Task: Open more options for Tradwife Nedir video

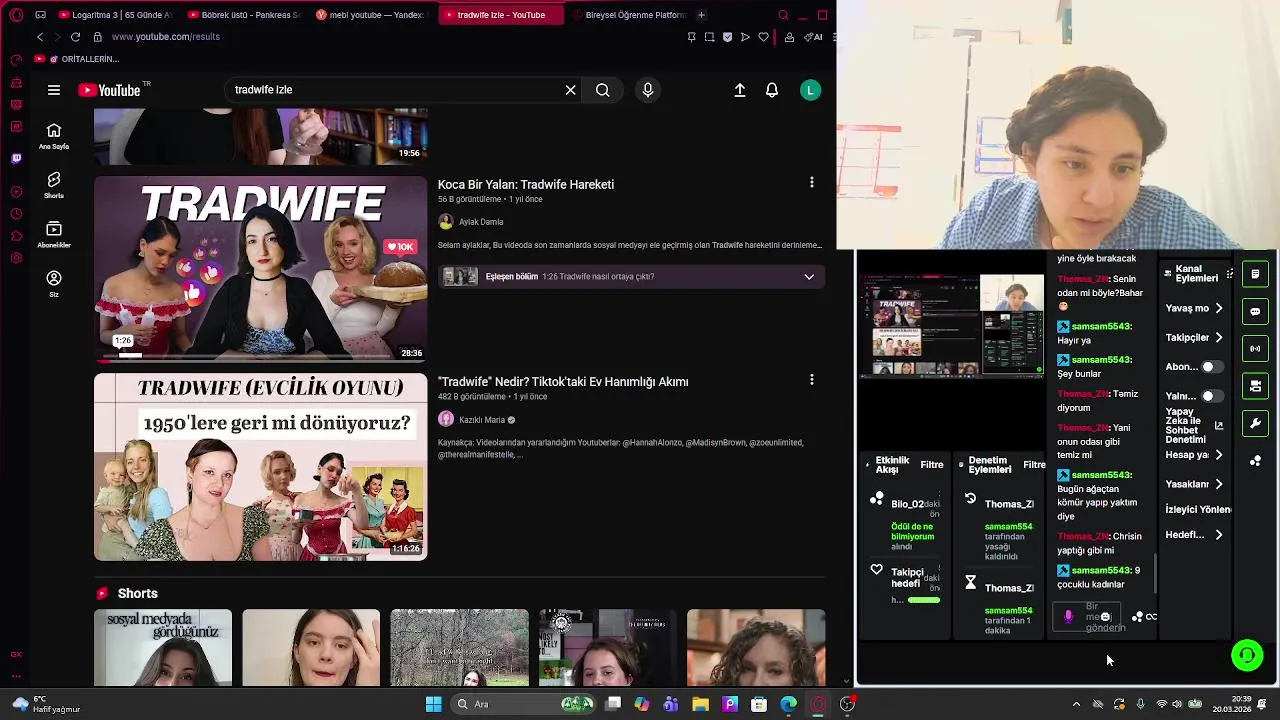Action: pos(812,380)
